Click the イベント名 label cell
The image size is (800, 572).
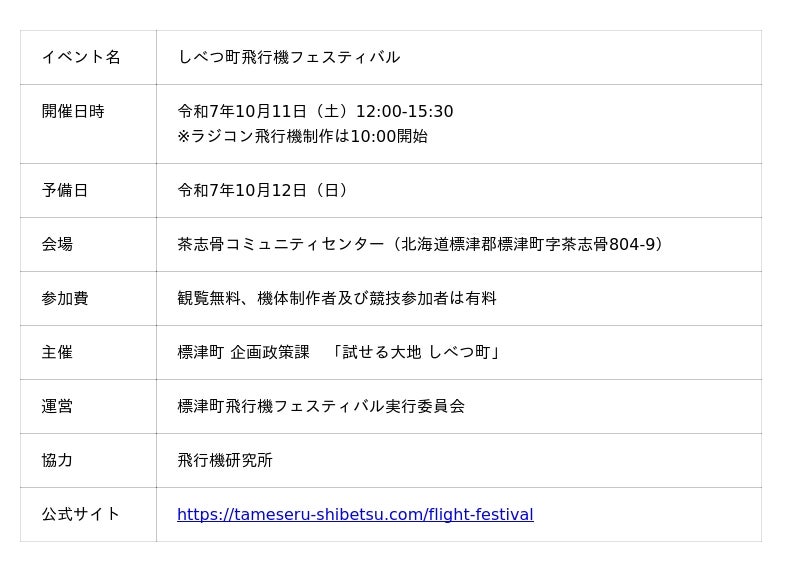tap(81, 57)
